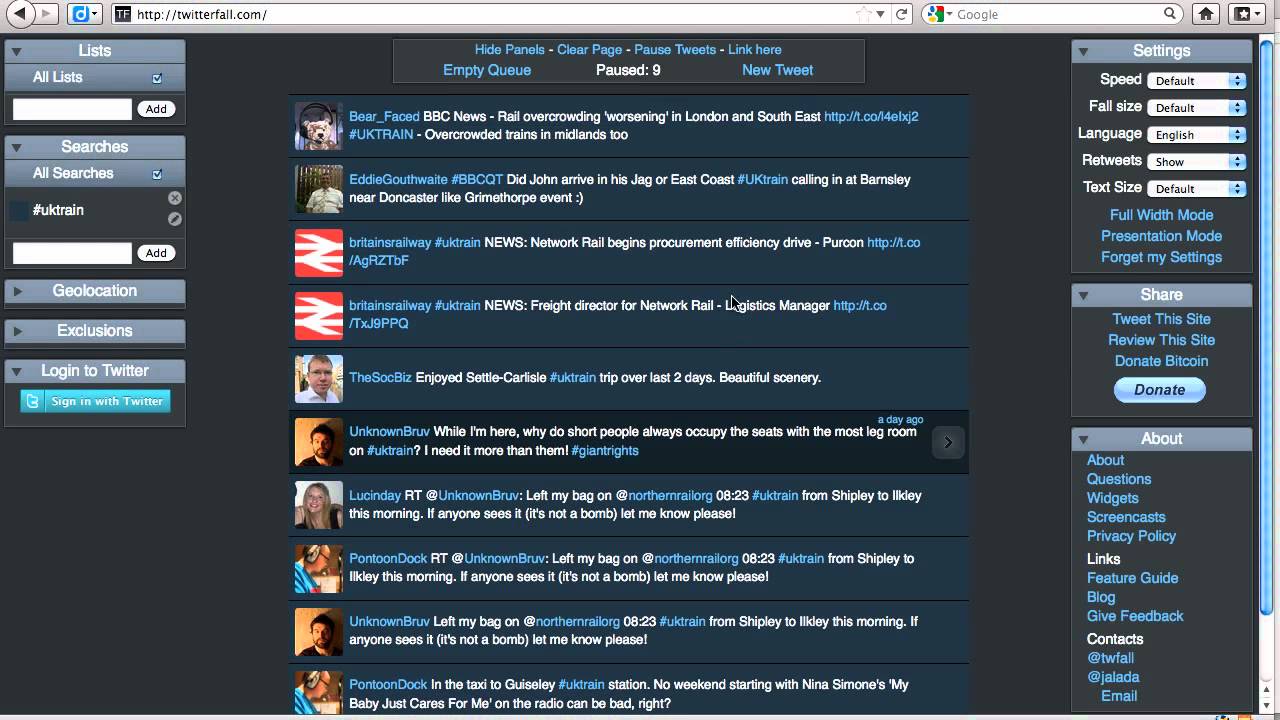Click britainsrailway logo on Freight director tweet

click(x=319, y=315)
